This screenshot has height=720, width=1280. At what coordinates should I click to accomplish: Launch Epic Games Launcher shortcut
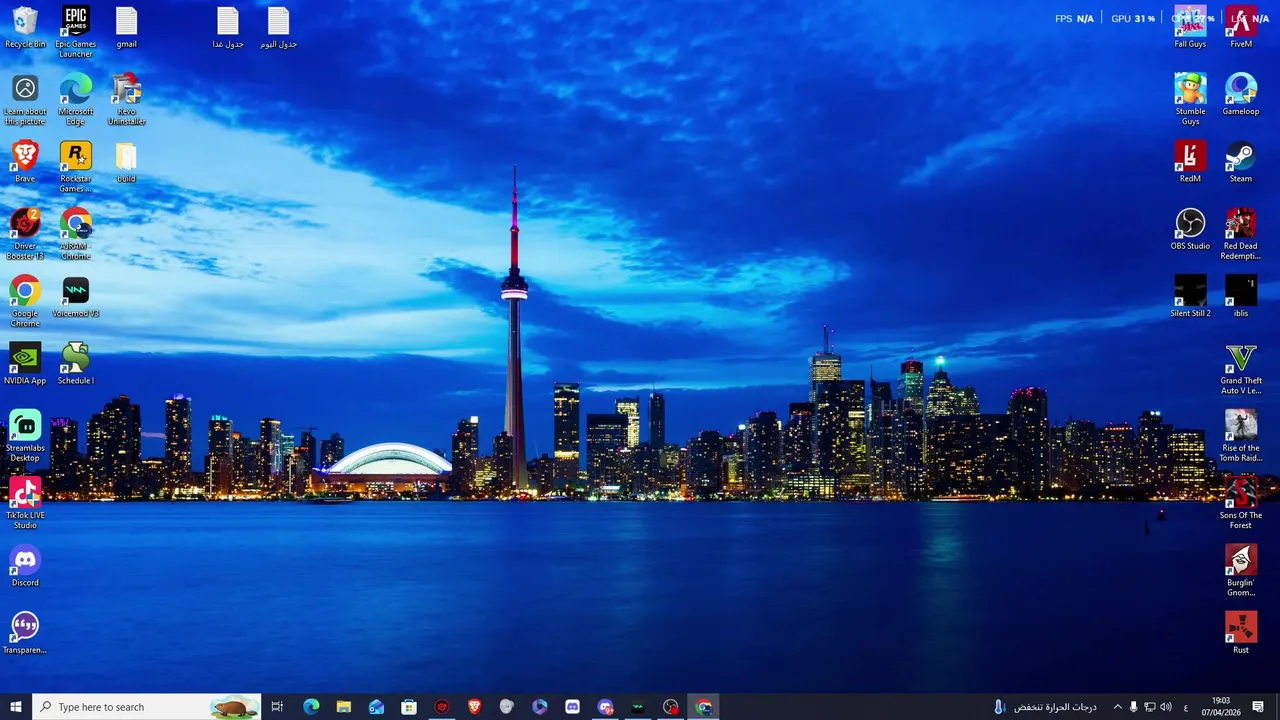(x=75, y=31)
